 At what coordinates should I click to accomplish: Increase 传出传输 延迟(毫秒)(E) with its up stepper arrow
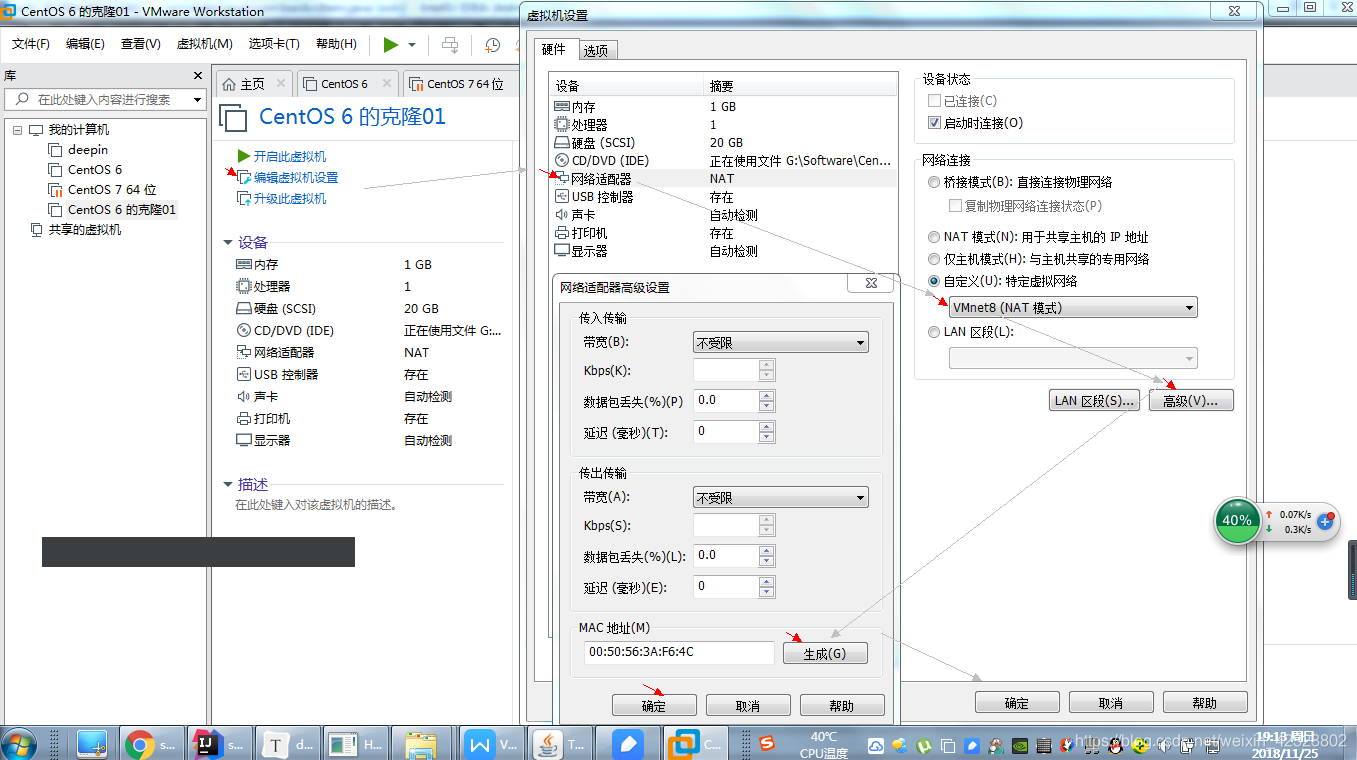tap(767, 582)
